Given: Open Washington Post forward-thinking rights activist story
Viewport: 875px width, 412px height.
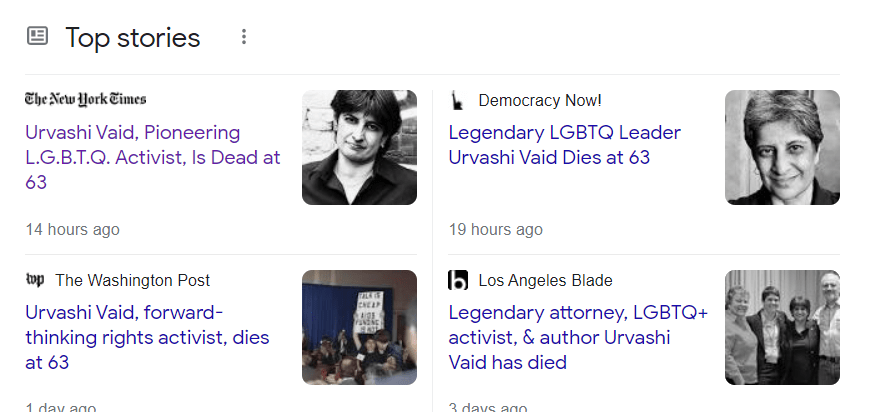Looking at the screenshot, I should [147, 337].
